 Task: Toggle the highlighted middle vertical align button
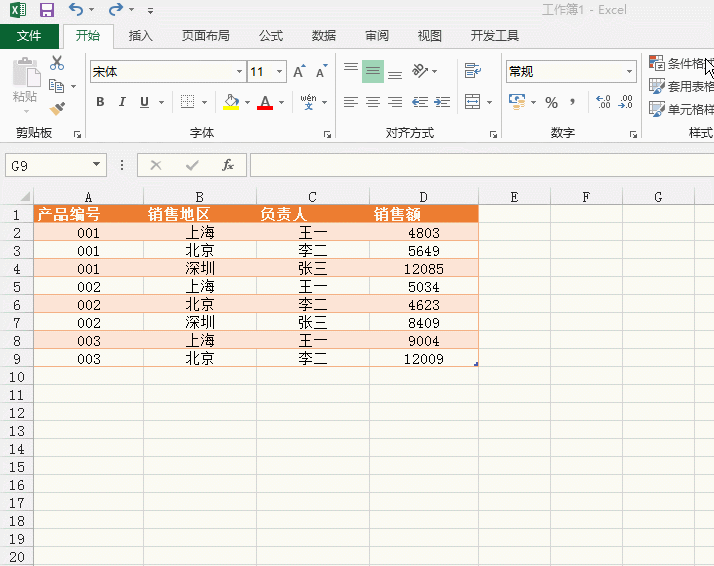pos(372,71)
